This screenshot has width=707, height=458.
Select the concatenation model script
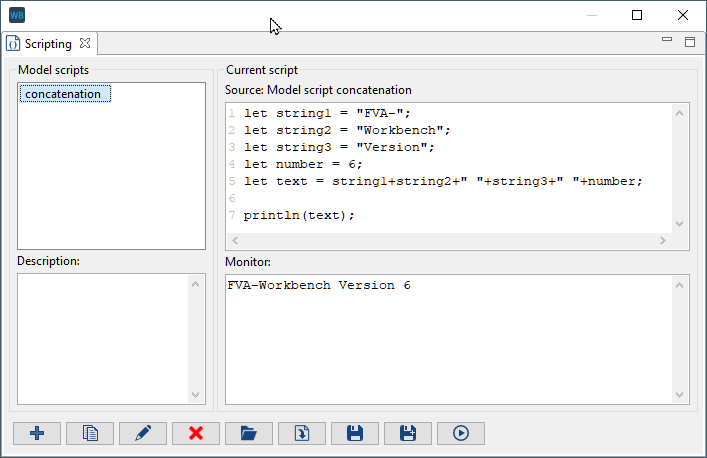64,94
